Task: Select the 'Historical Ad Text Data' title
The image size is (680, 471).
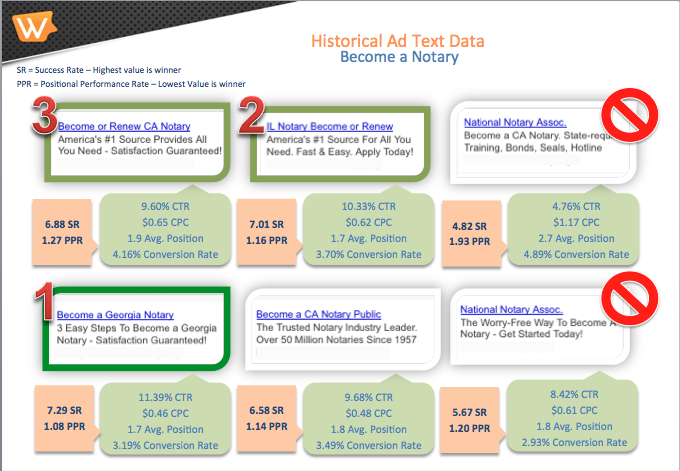Action: 398,41
